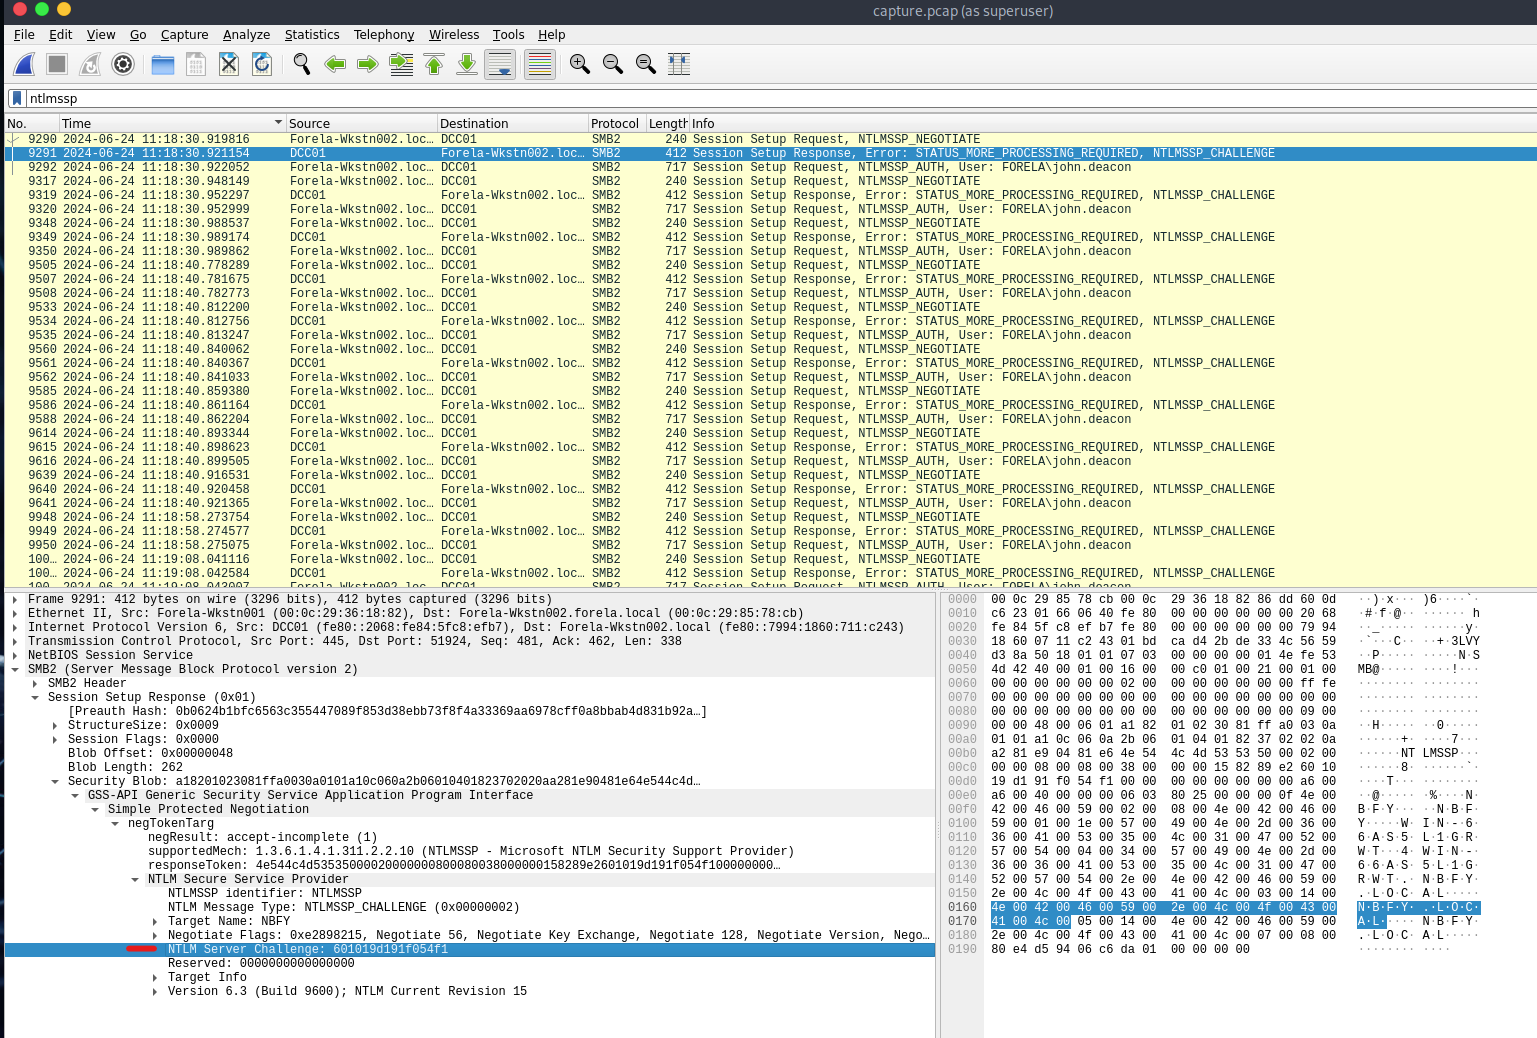
Task: Jump to the first packet
Action: pyautogui.click(x=434, y=64)
